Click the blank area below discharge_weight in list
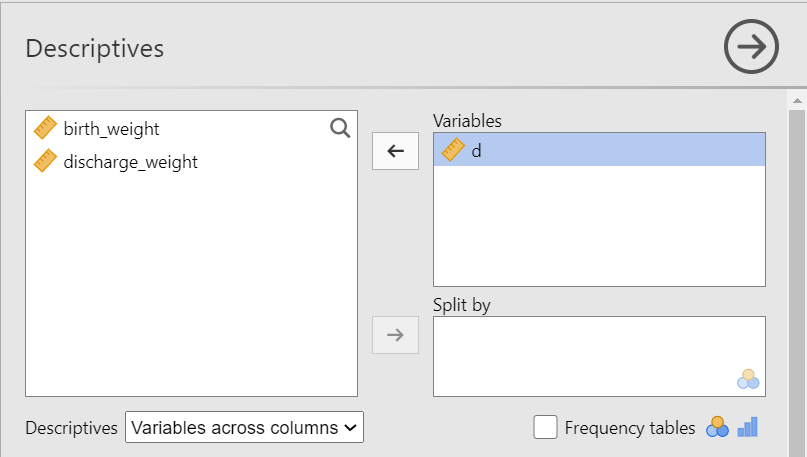The image size is (807, 457). (190, 290)
